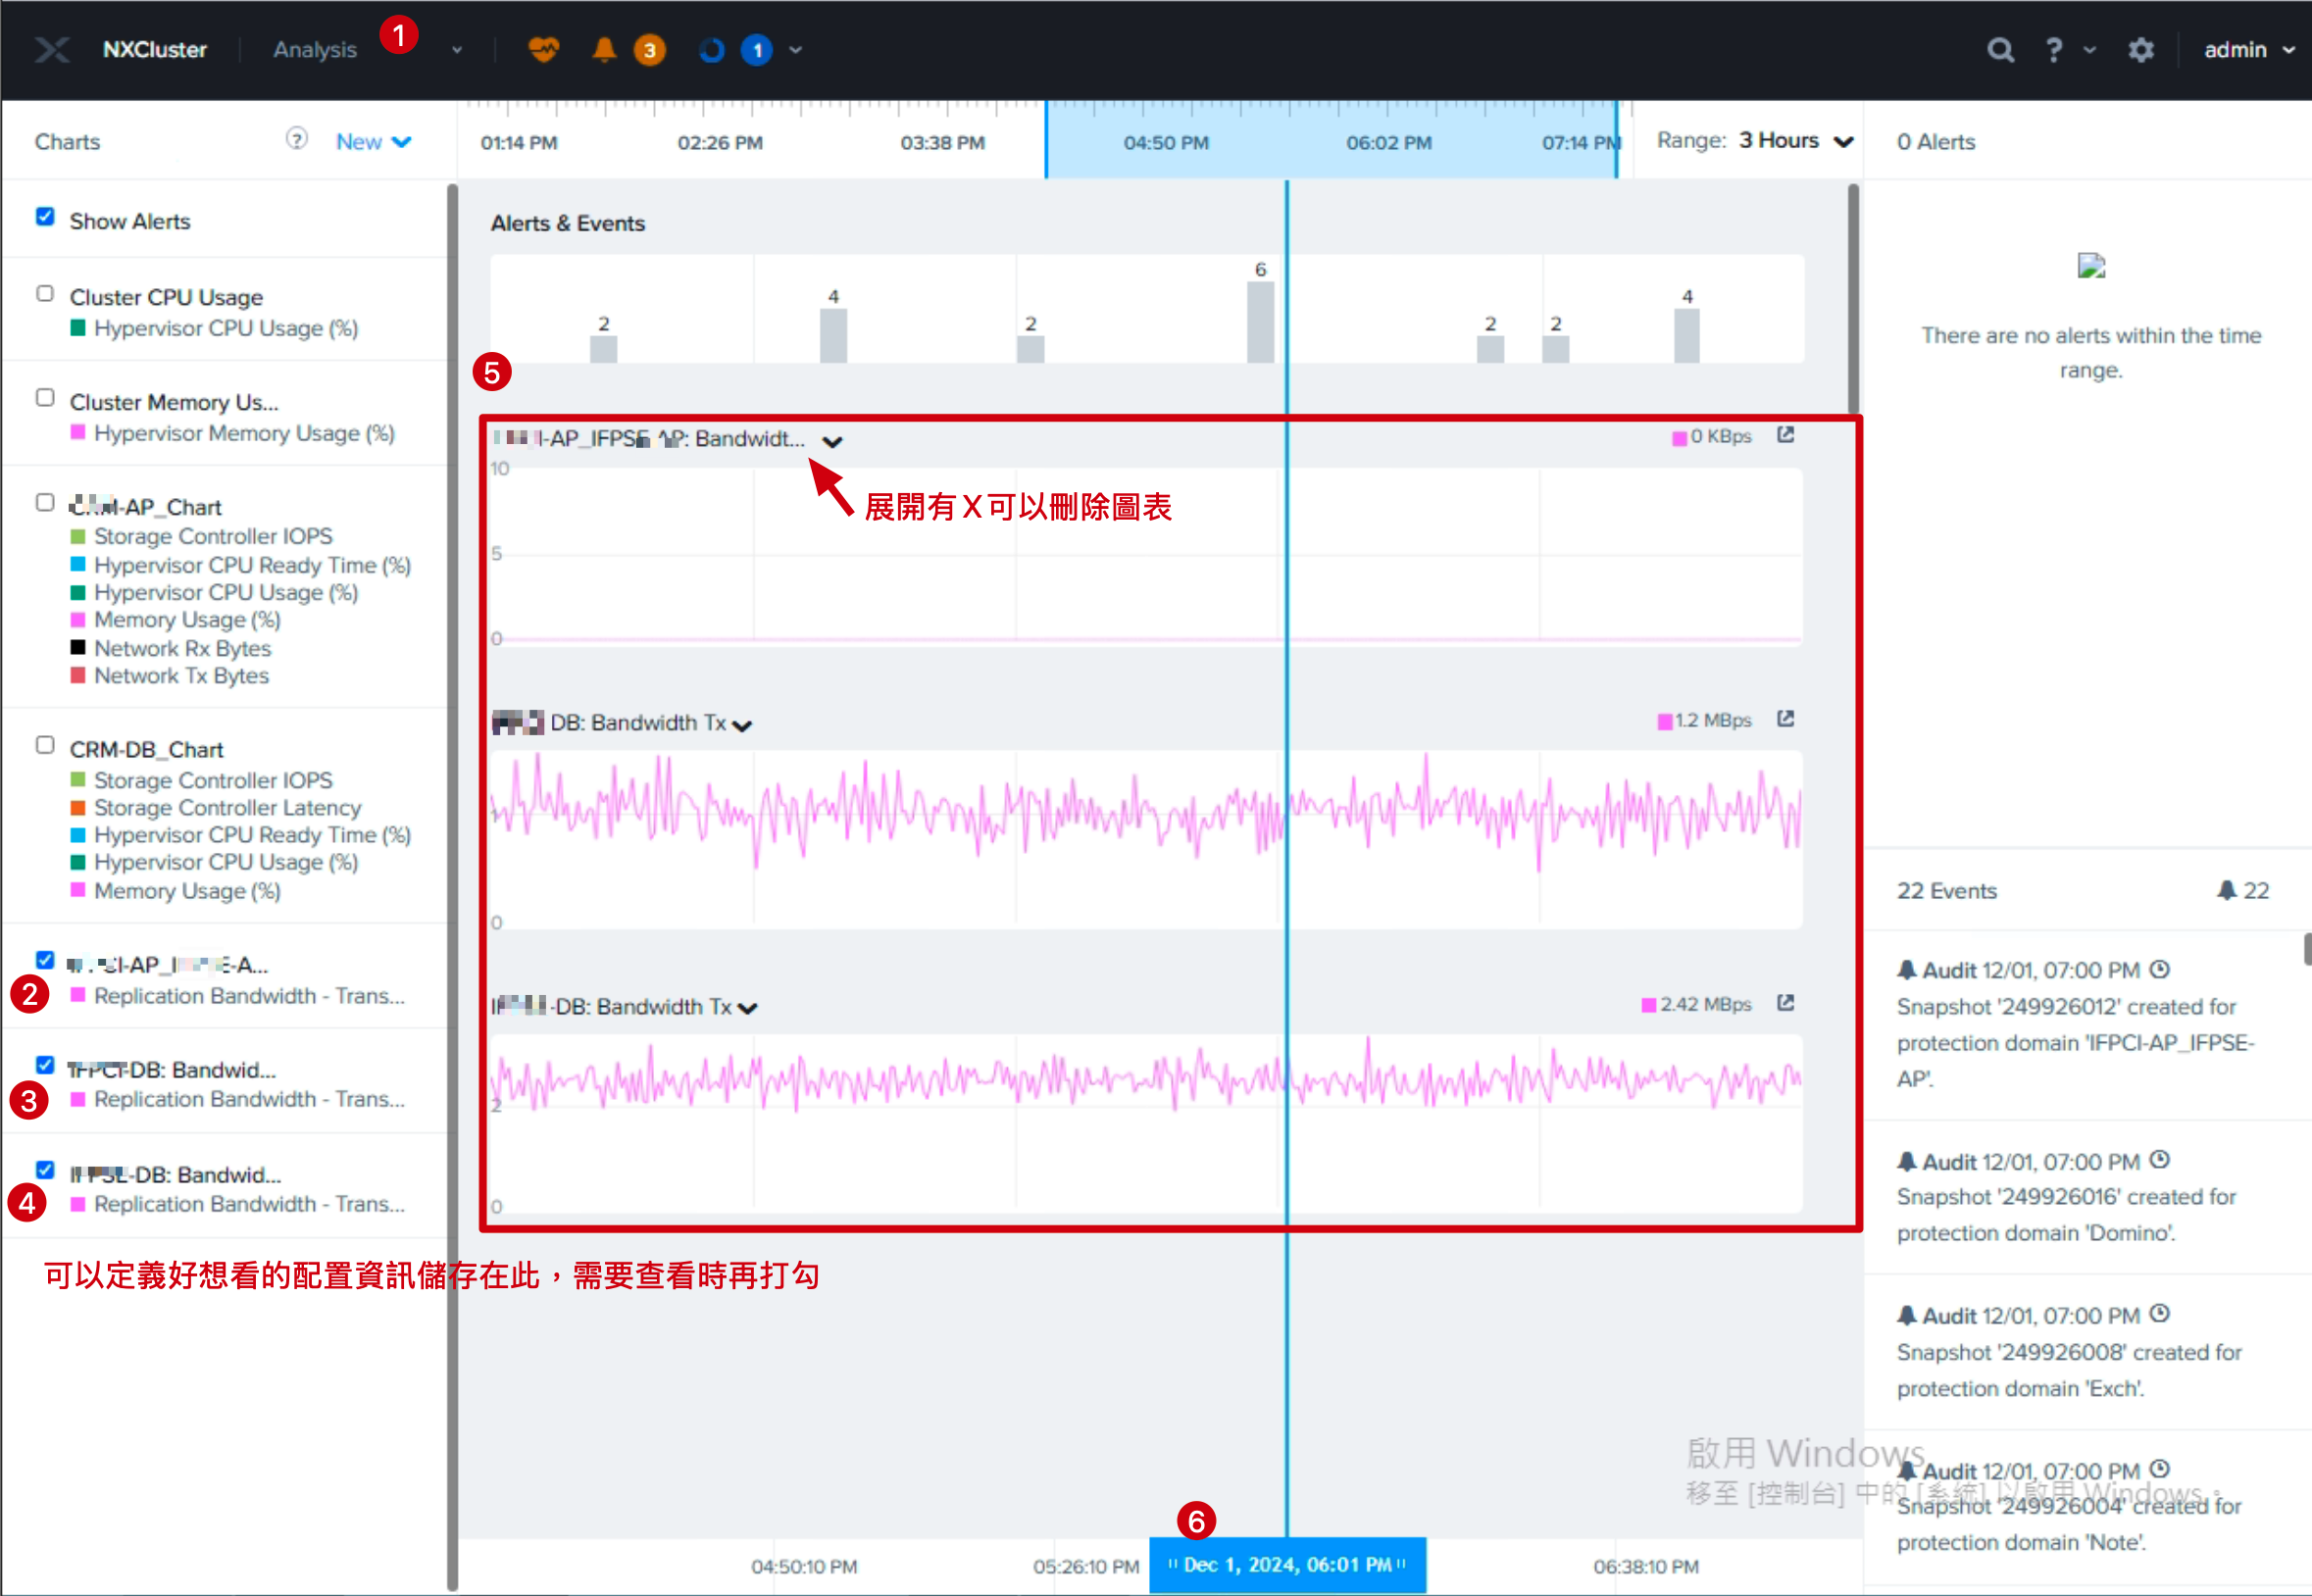The width and height of the screenshot is (2312, 1596).
Task: Expand the Range 3 Hours dropdown
Action: coord(1796,141)
